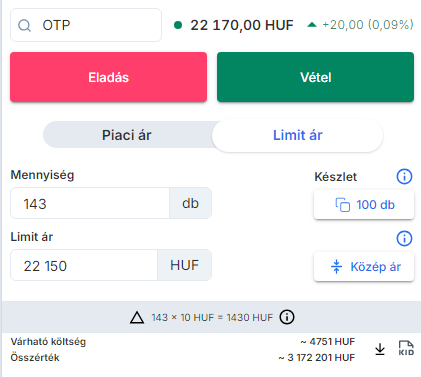Open the KID document icon

pyautogui.click(x=406, y=348)
